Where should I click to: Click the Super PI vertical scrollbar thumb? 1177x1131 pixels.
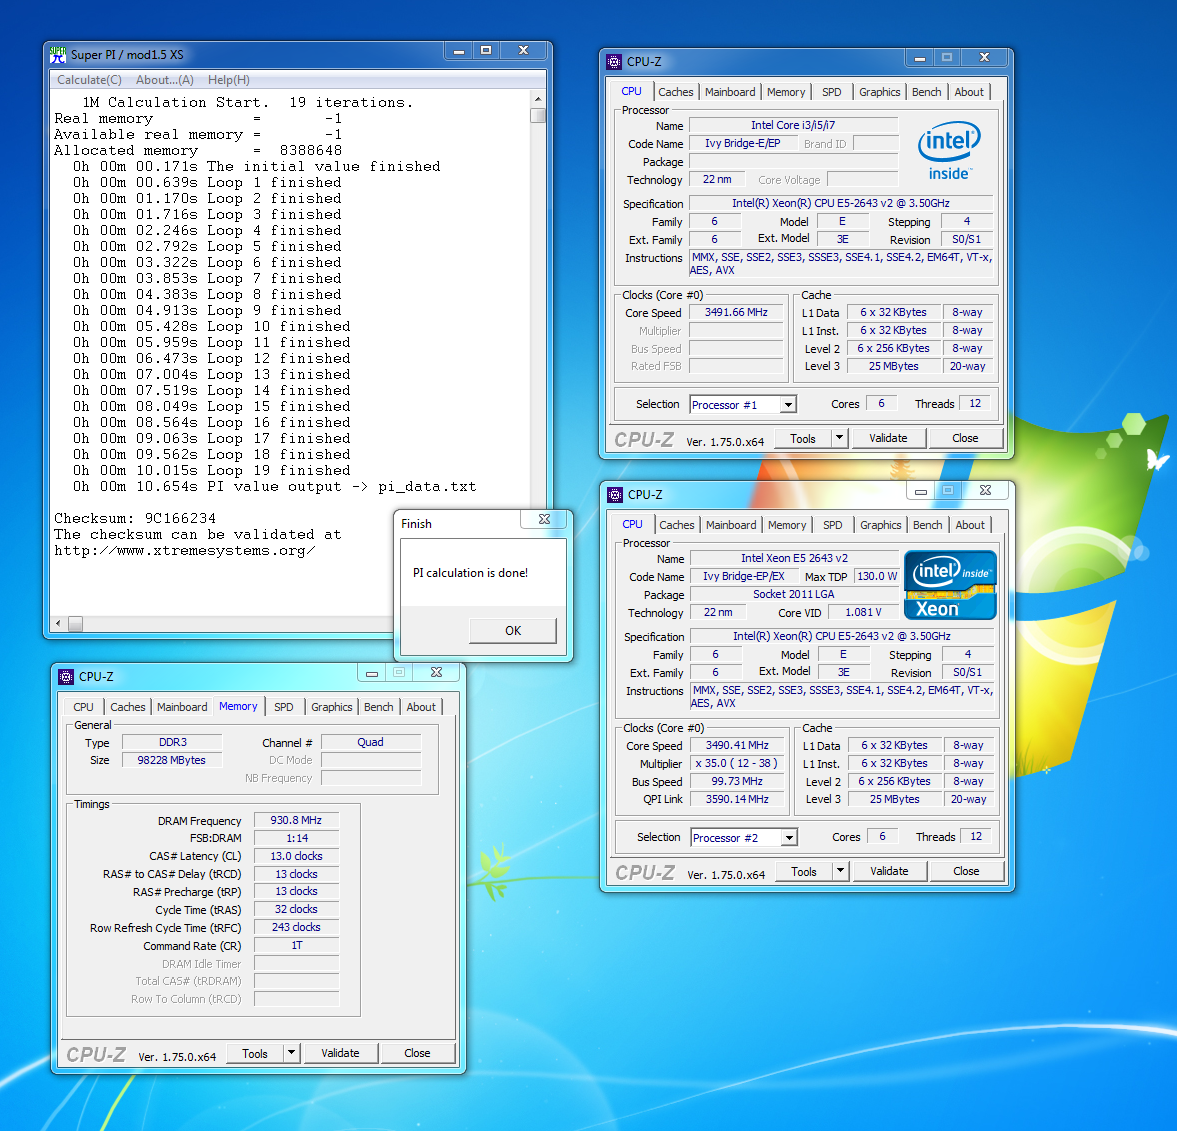coord(537,115)
